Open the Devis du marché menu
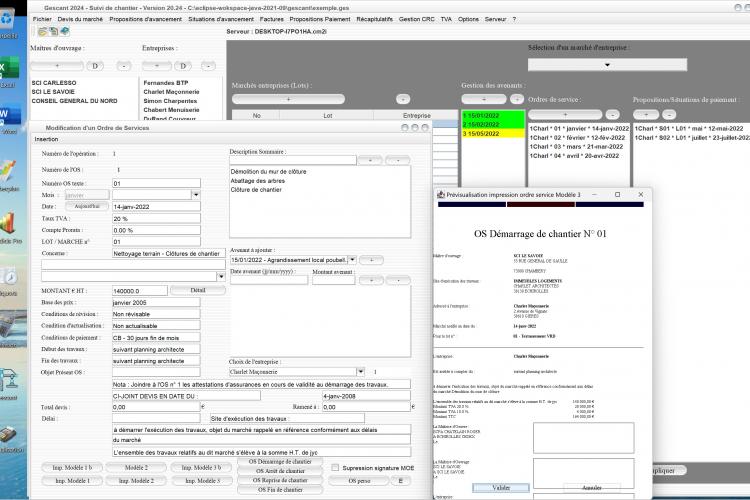The height and width of the screenshot is (500, 750). pyautogui.click(x=80, y=19)
